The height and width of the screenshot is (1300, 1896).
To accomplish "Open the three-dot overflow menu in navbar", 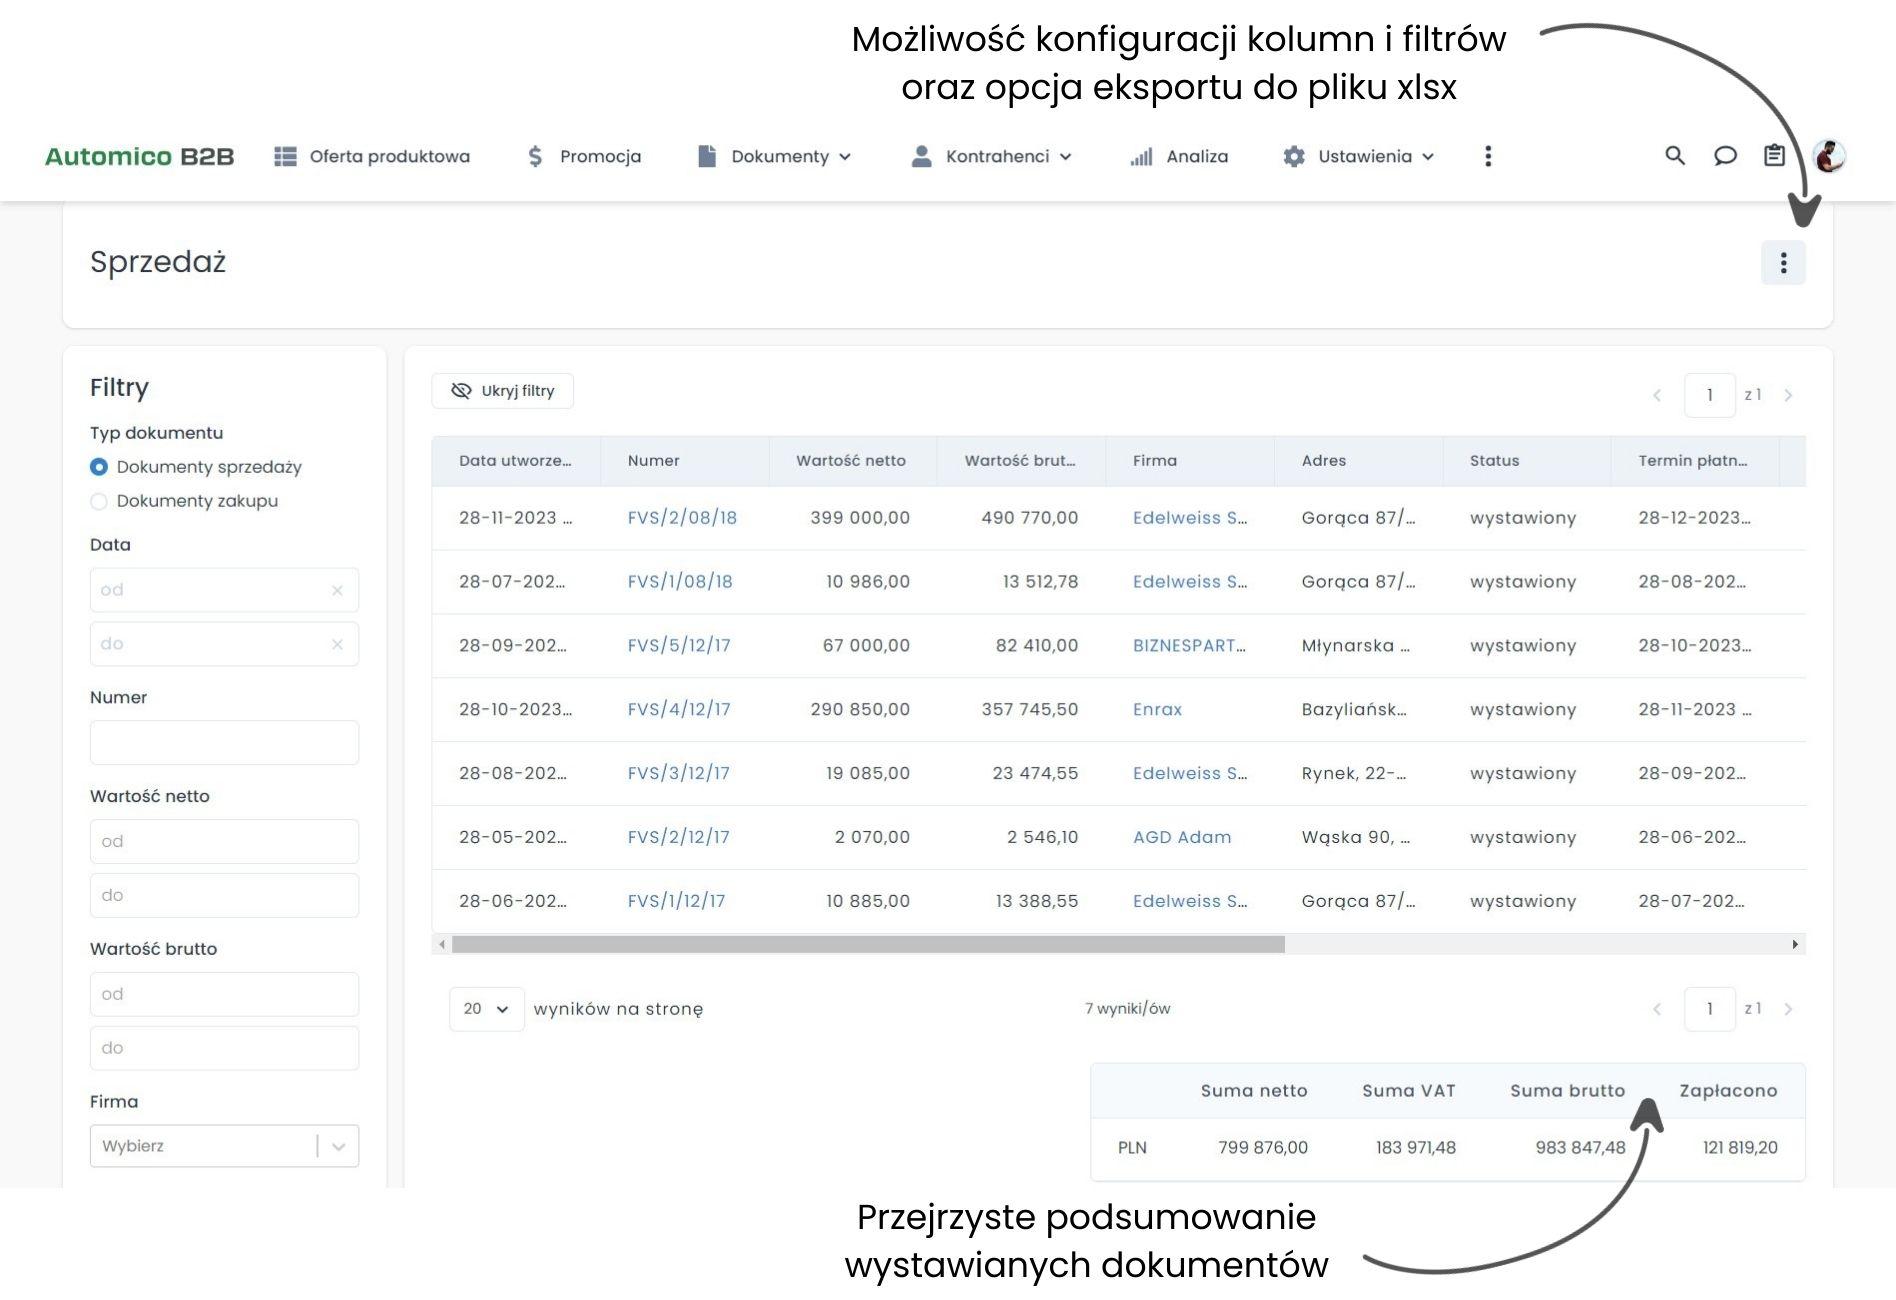I will (1488, 156).
